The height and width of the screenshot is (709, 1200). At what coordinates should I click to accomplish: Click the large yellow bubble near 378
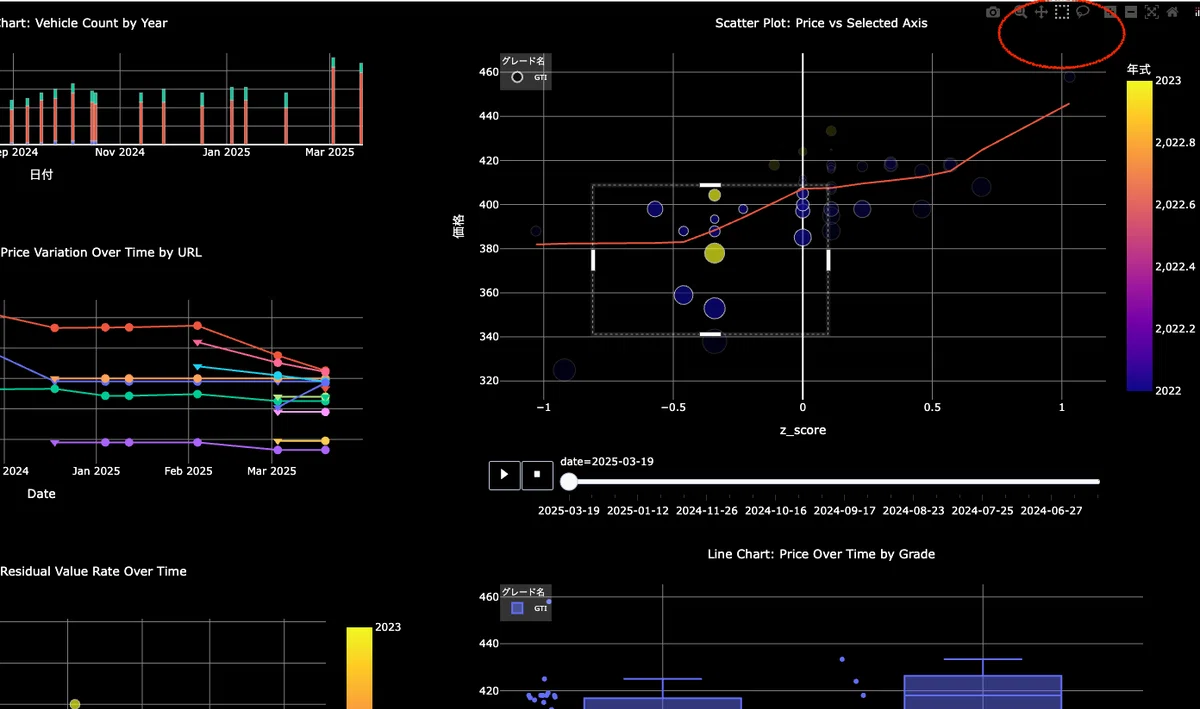714,253
